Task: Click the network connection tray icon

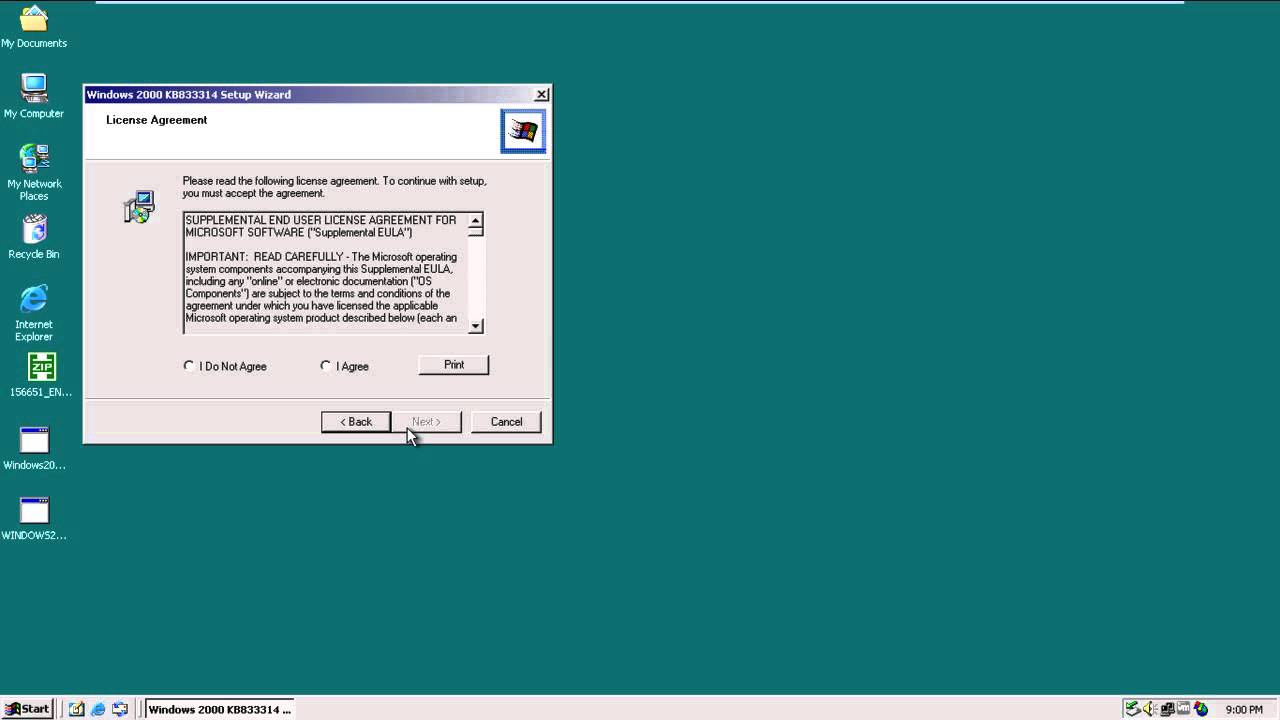Action: [1166, 709]
